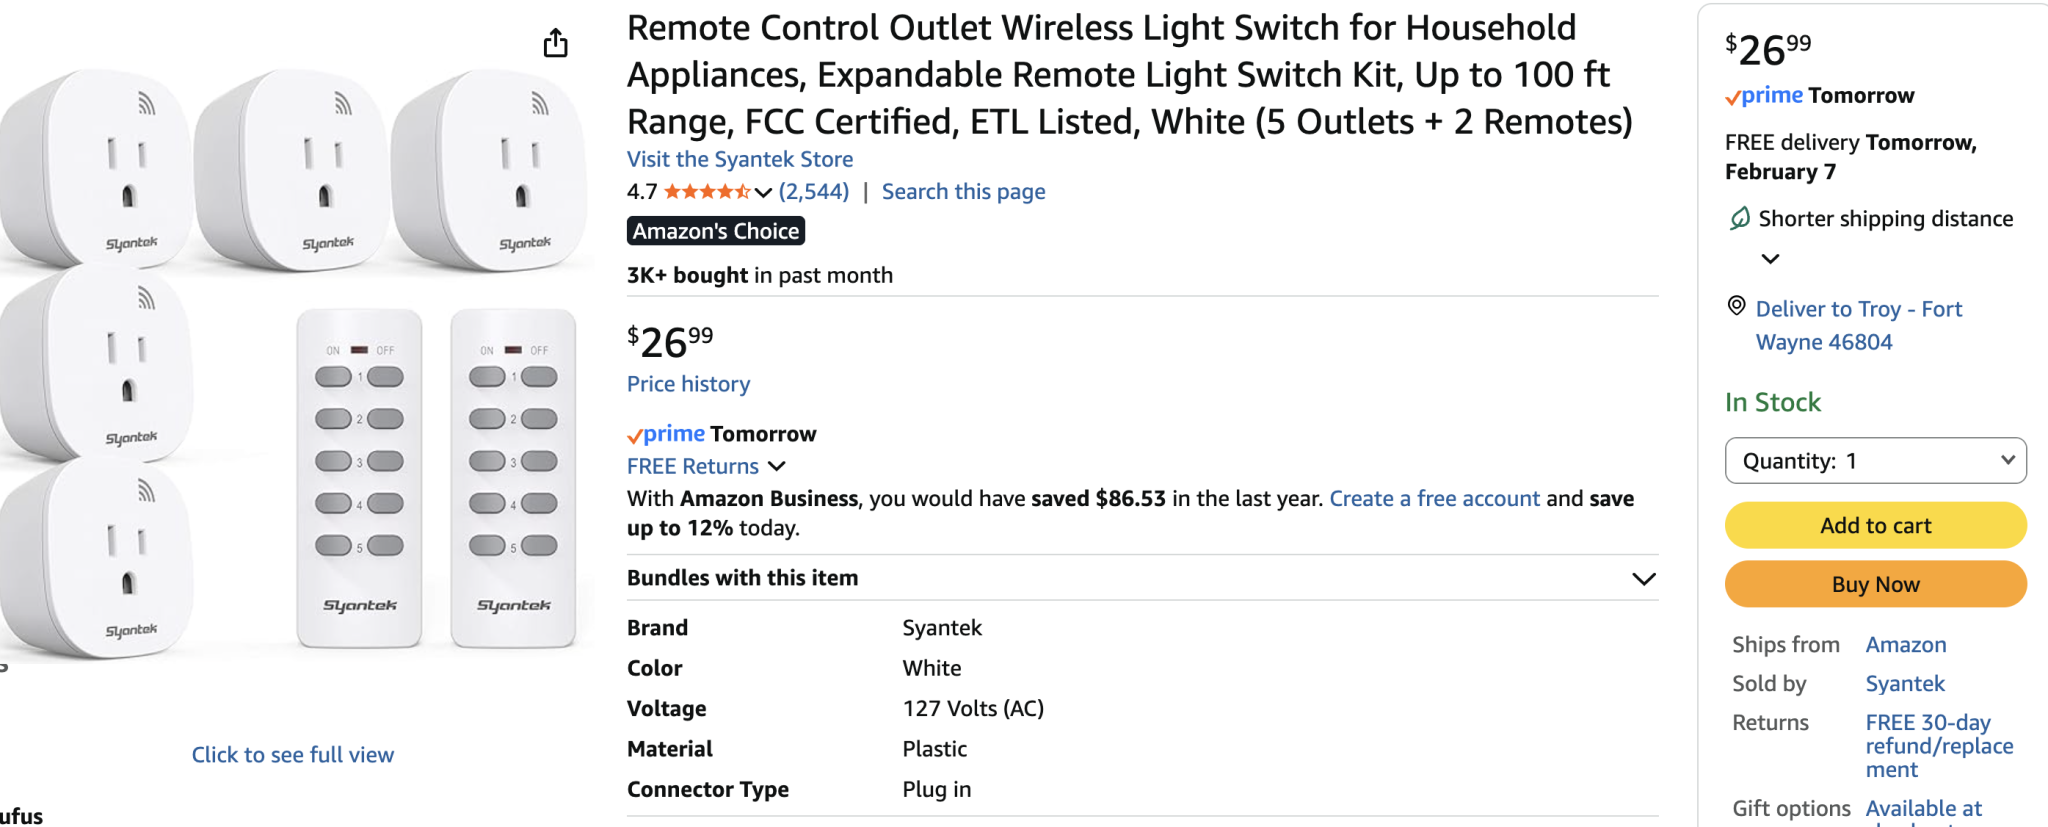This screenshot has height=827, width=2048.
Task: Click the star rating icons
Action: coord(707,192)
